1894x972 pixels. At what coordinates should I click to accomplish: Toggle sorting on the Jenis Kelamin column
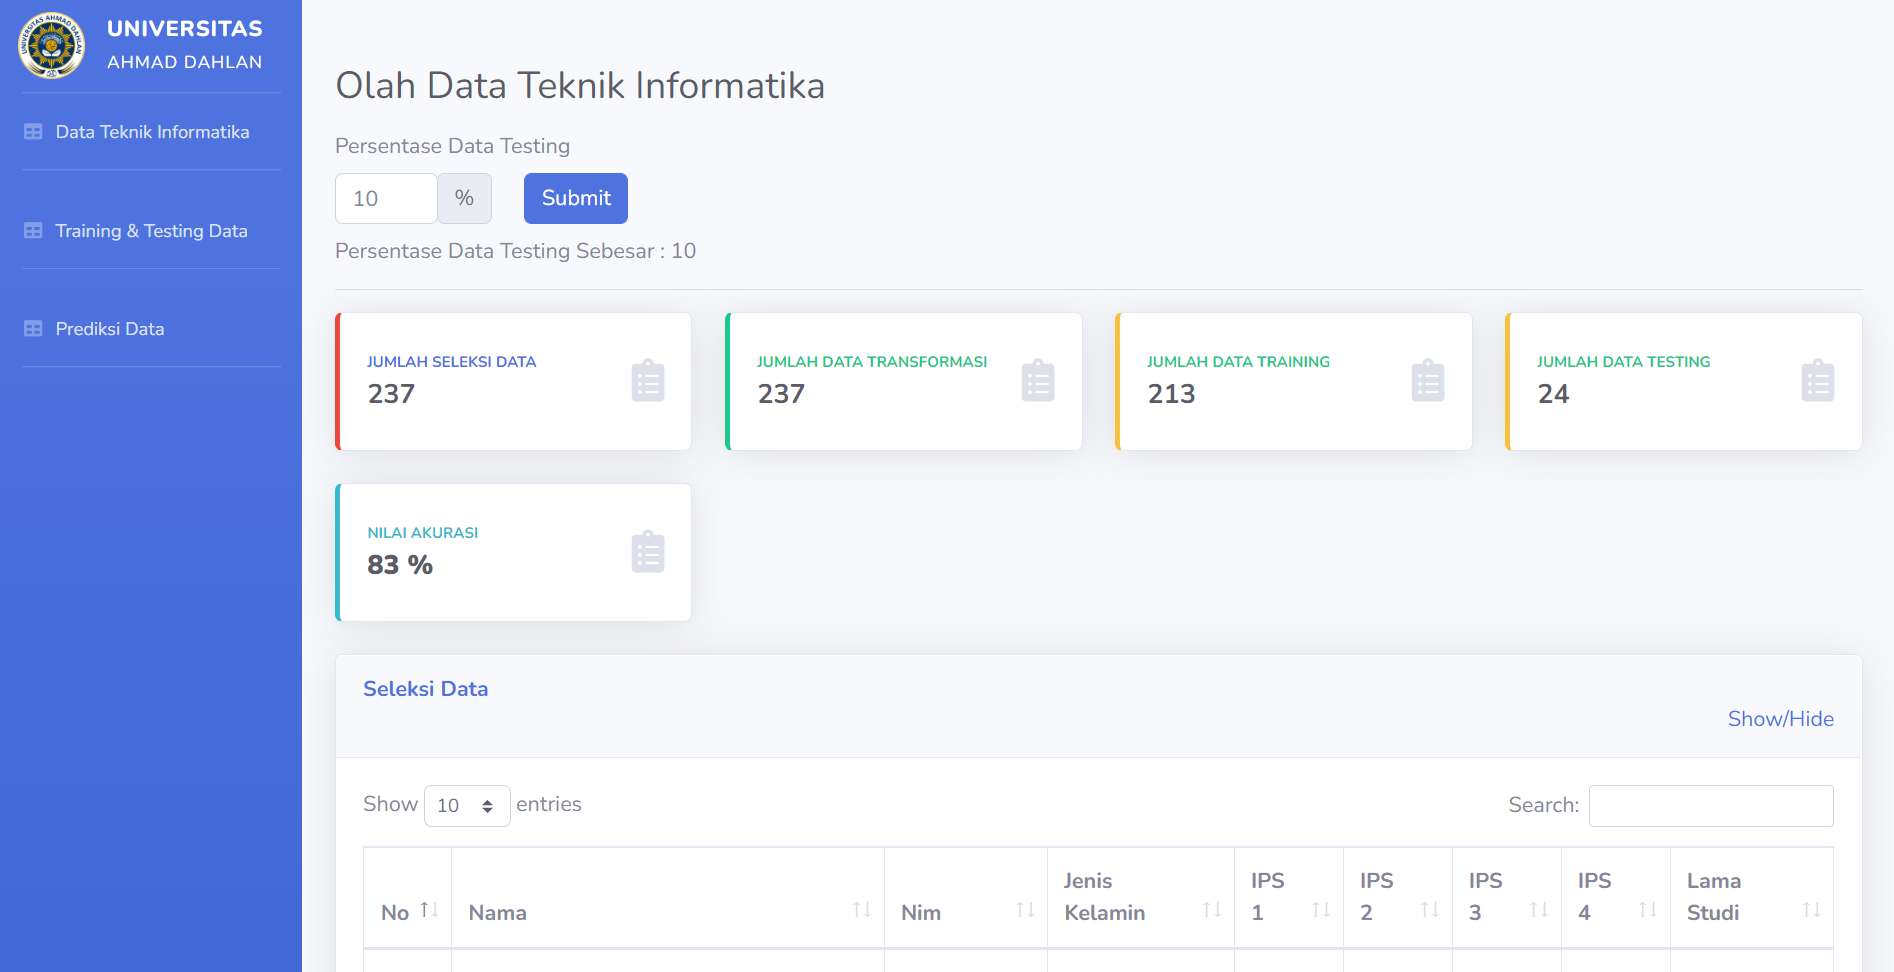tap(1212, 908)
